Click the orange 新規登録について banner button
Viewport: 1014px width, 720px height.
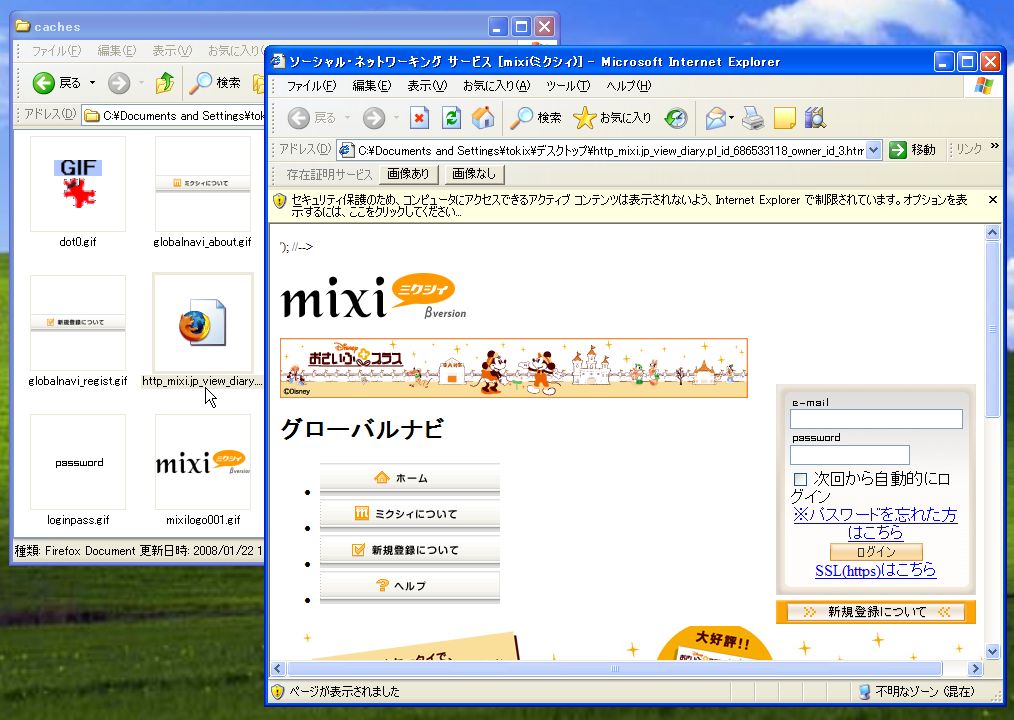[x=876, y=612]
